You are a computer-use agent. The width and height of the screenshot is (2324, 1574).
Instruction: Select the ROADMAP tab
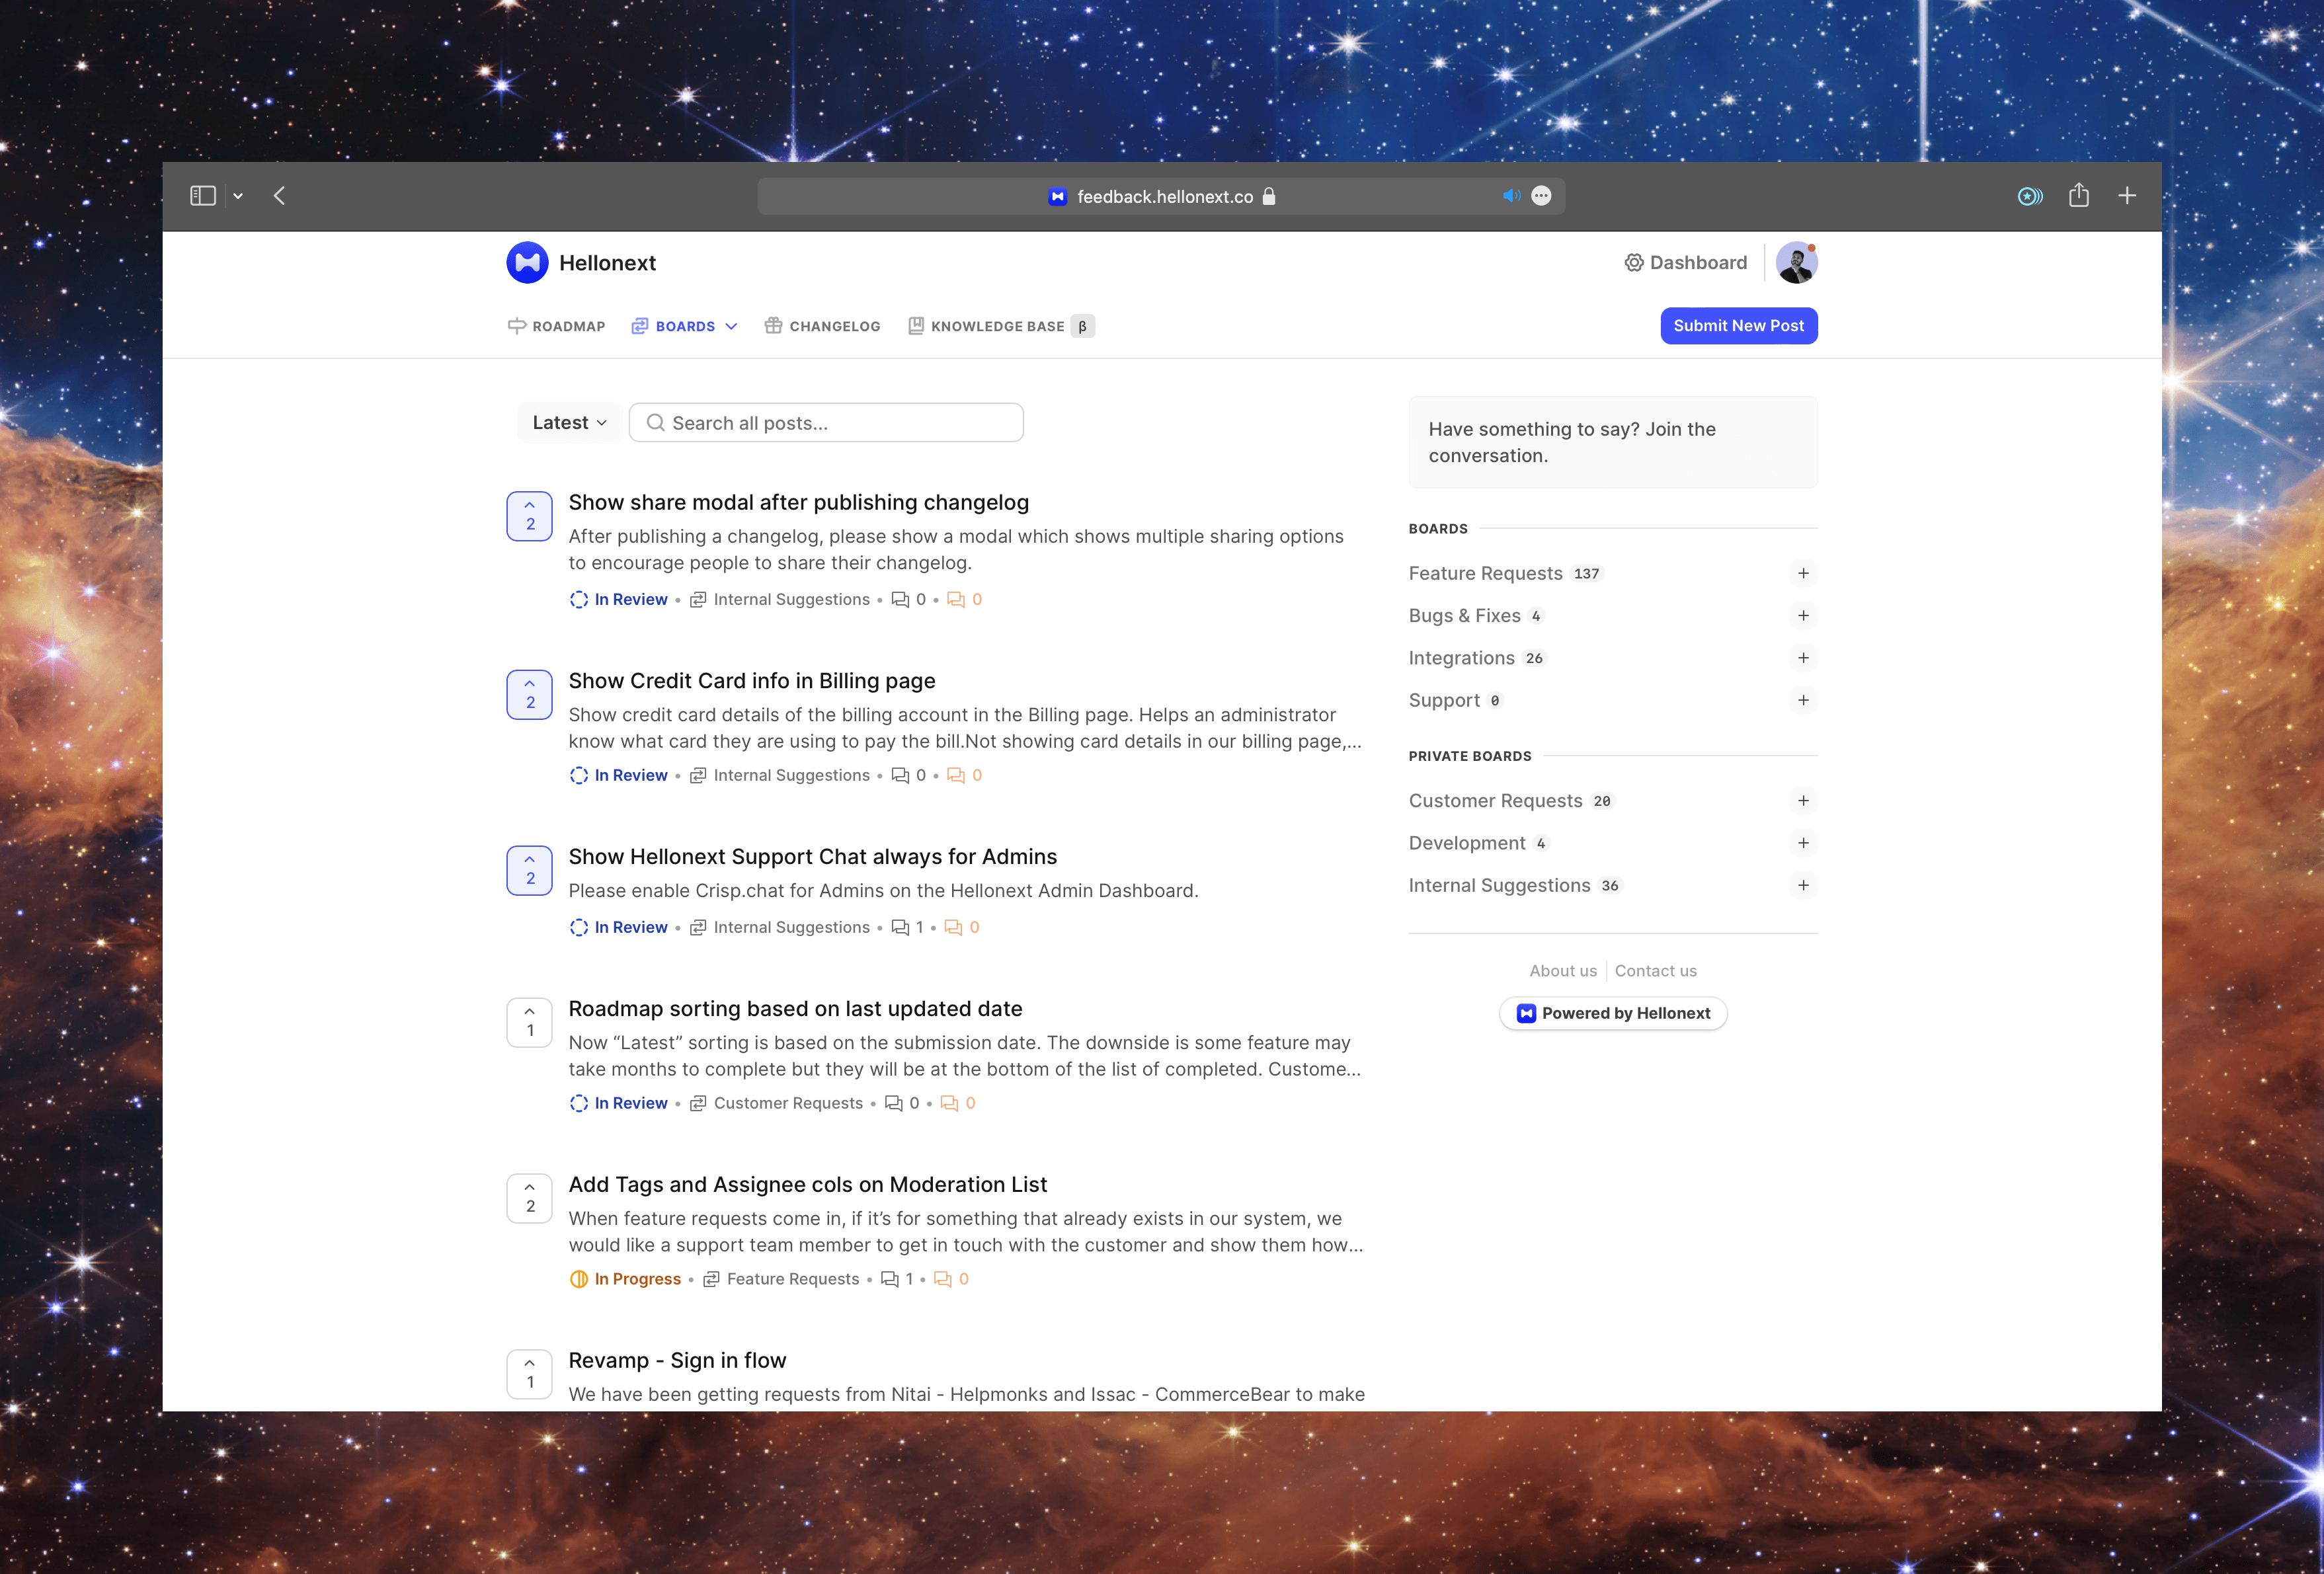555,325
